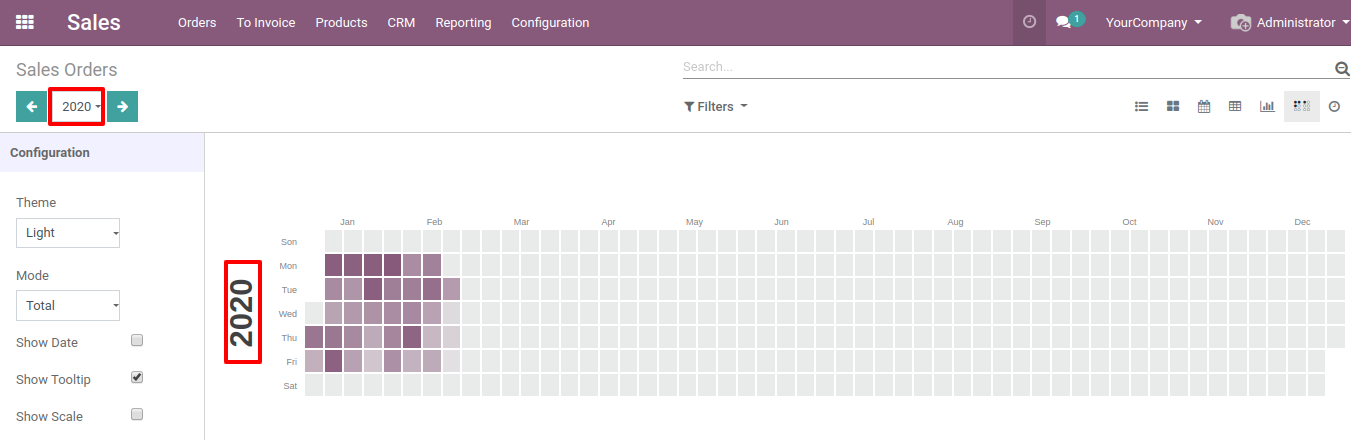Uncheck the Show Tooltip checkbox

138,378
